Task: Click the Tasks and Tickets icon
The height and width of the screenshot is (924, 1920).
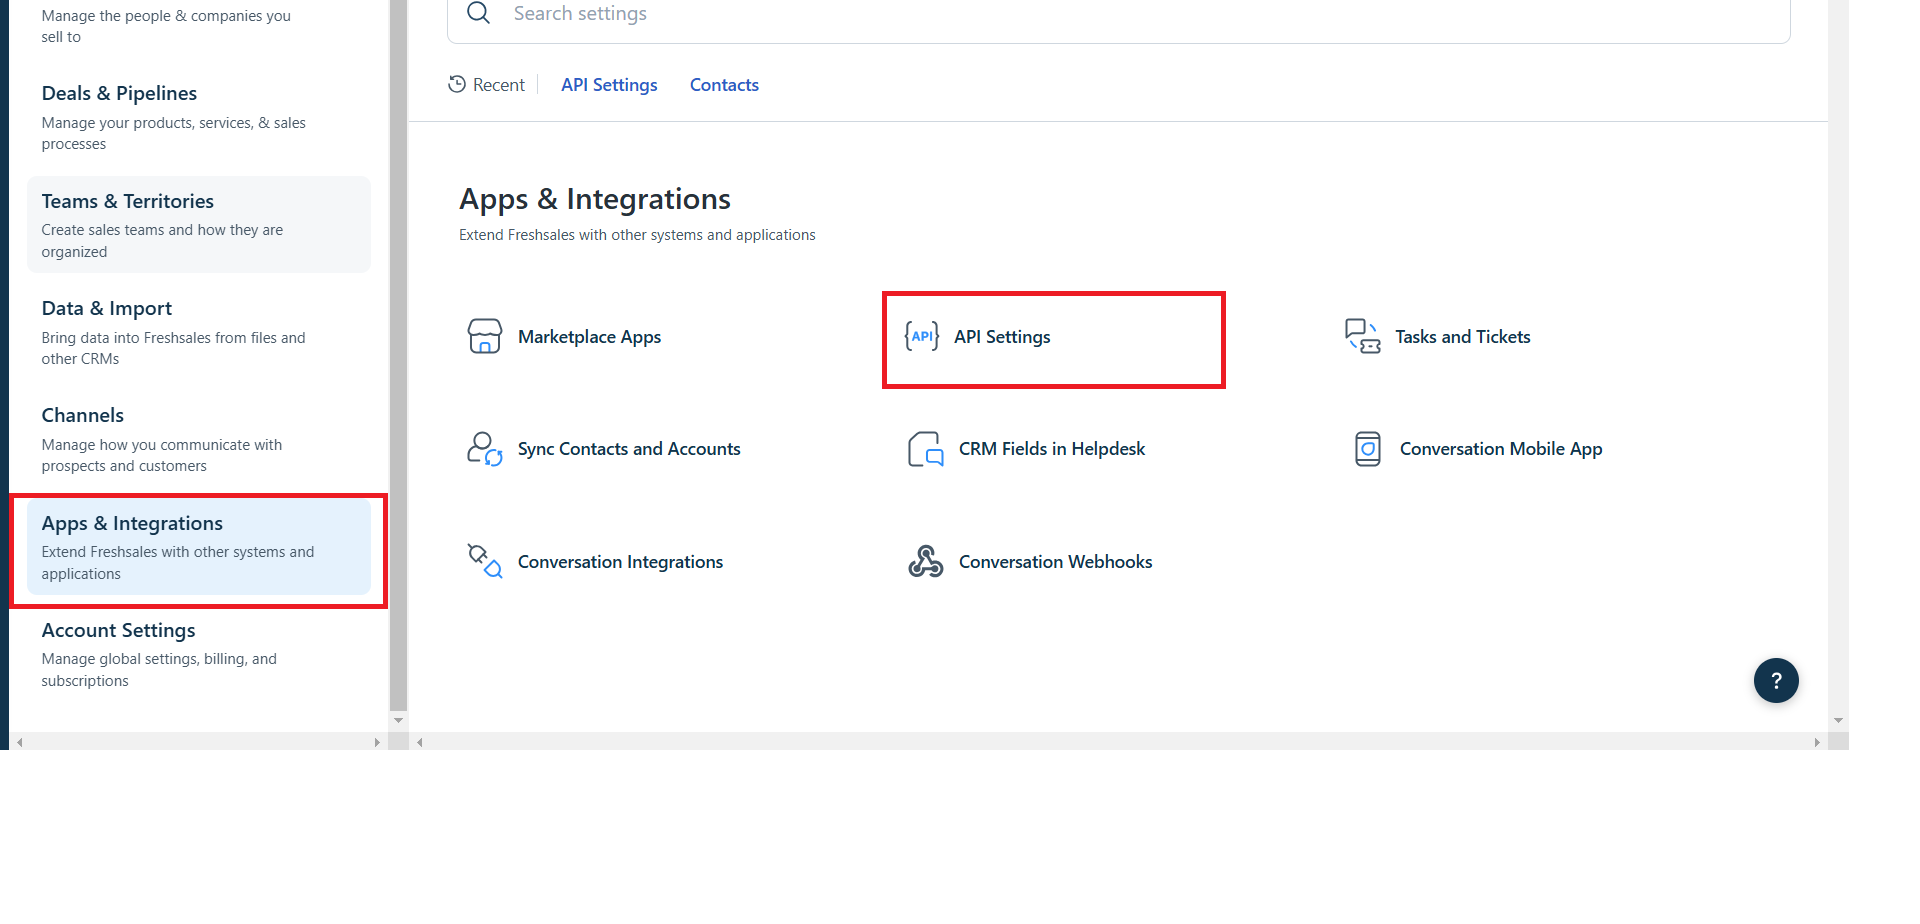Action: pyautogui.click(x=1362, y=336)
